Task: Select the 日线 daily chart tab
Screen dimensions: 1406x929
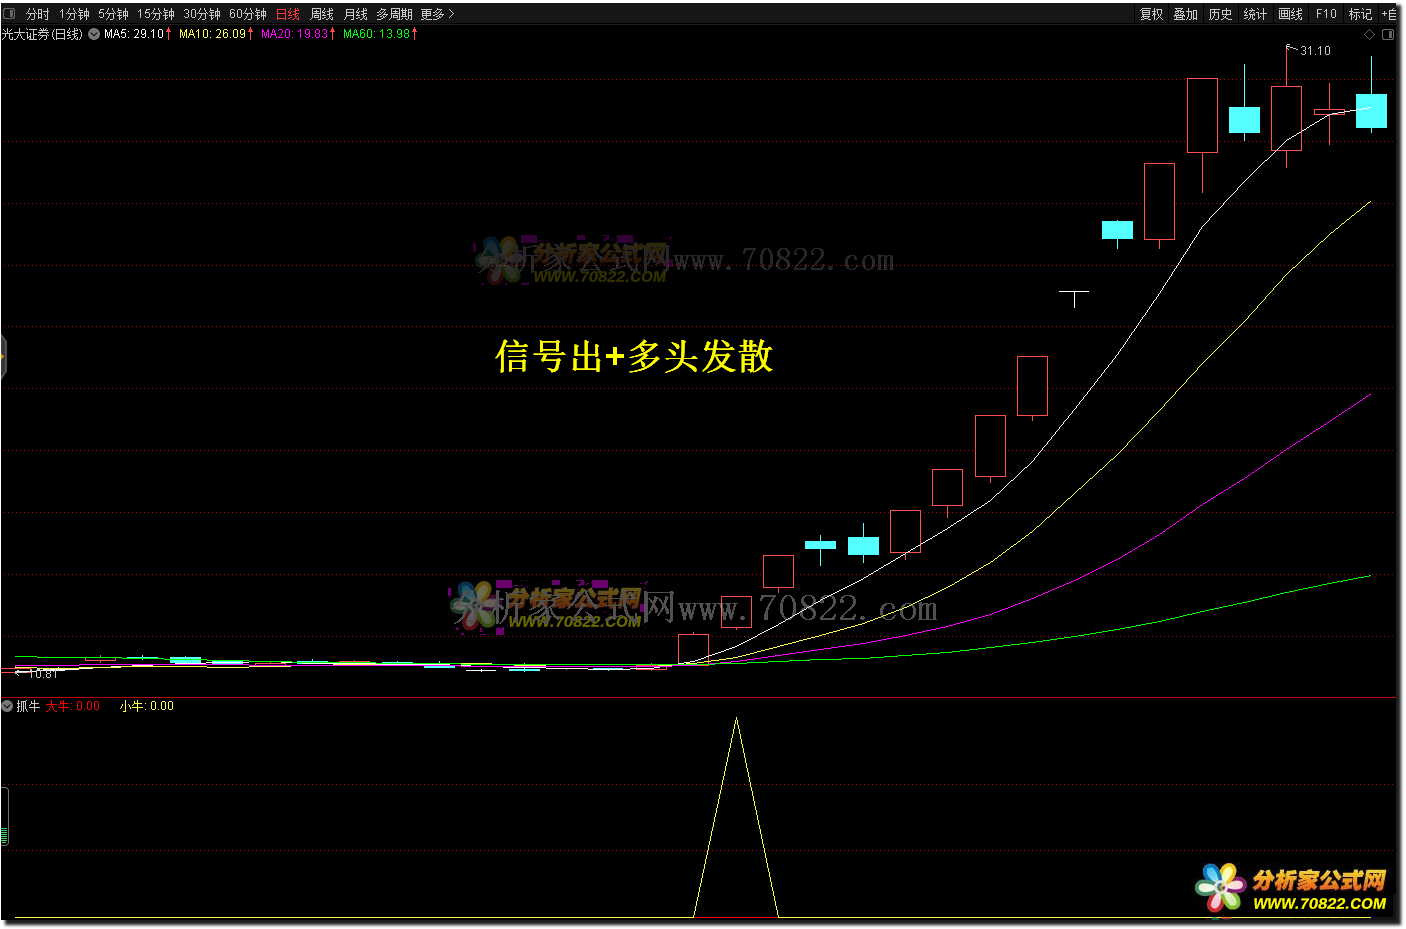Action: click(x=288, y=14)
